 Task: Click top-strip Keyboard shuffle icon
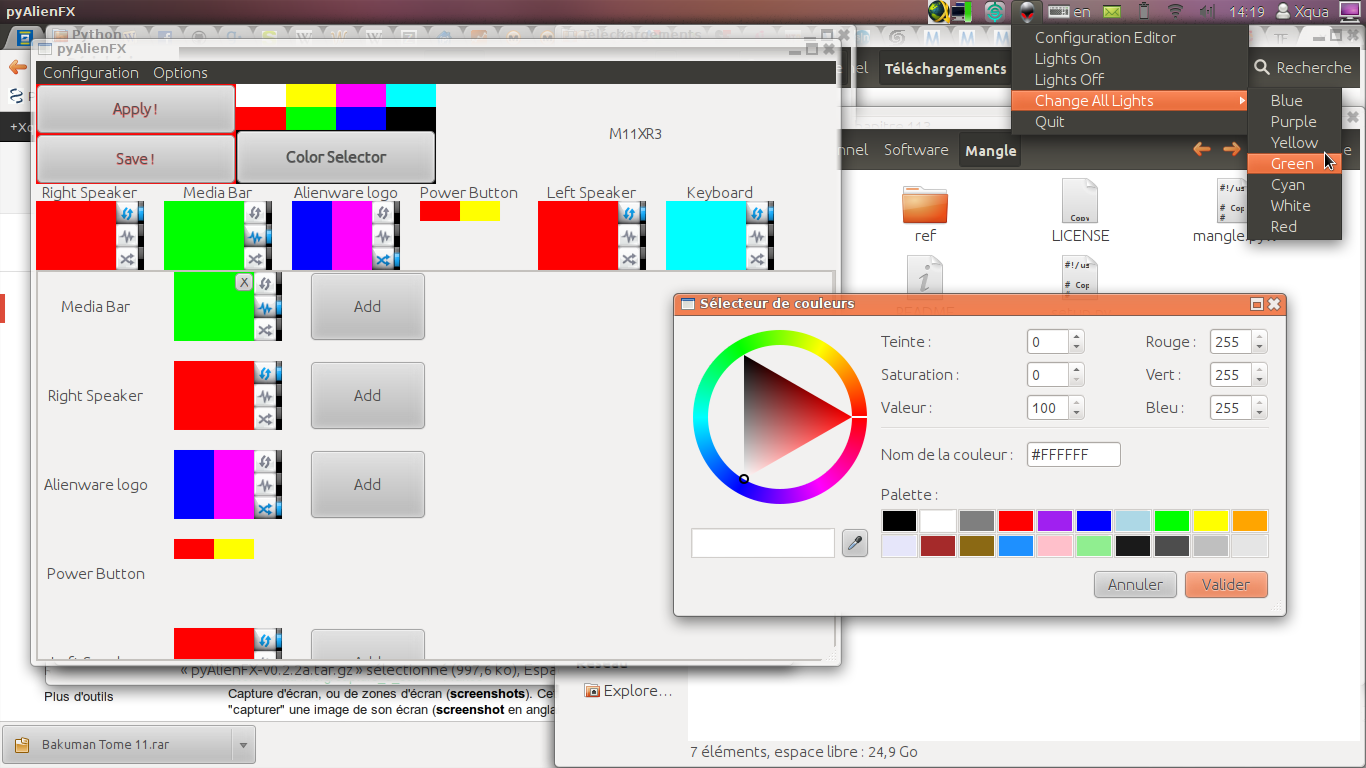coord(757,259)
